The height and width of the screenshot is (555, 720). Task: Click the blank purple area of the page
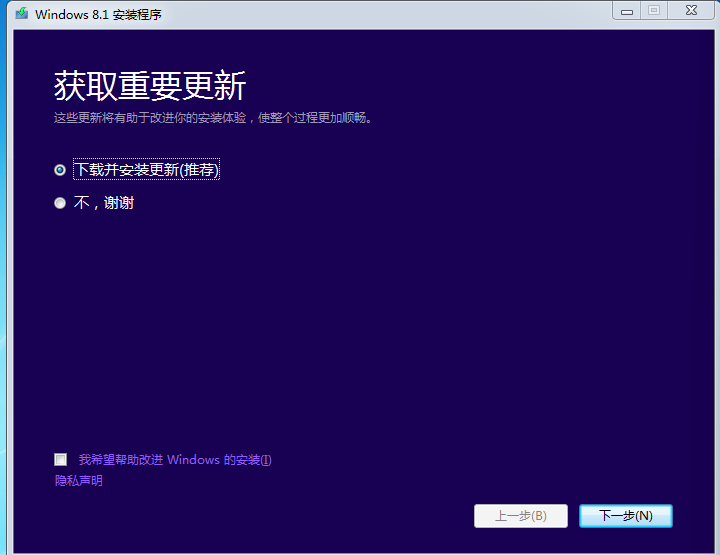[x=400, y=320]
